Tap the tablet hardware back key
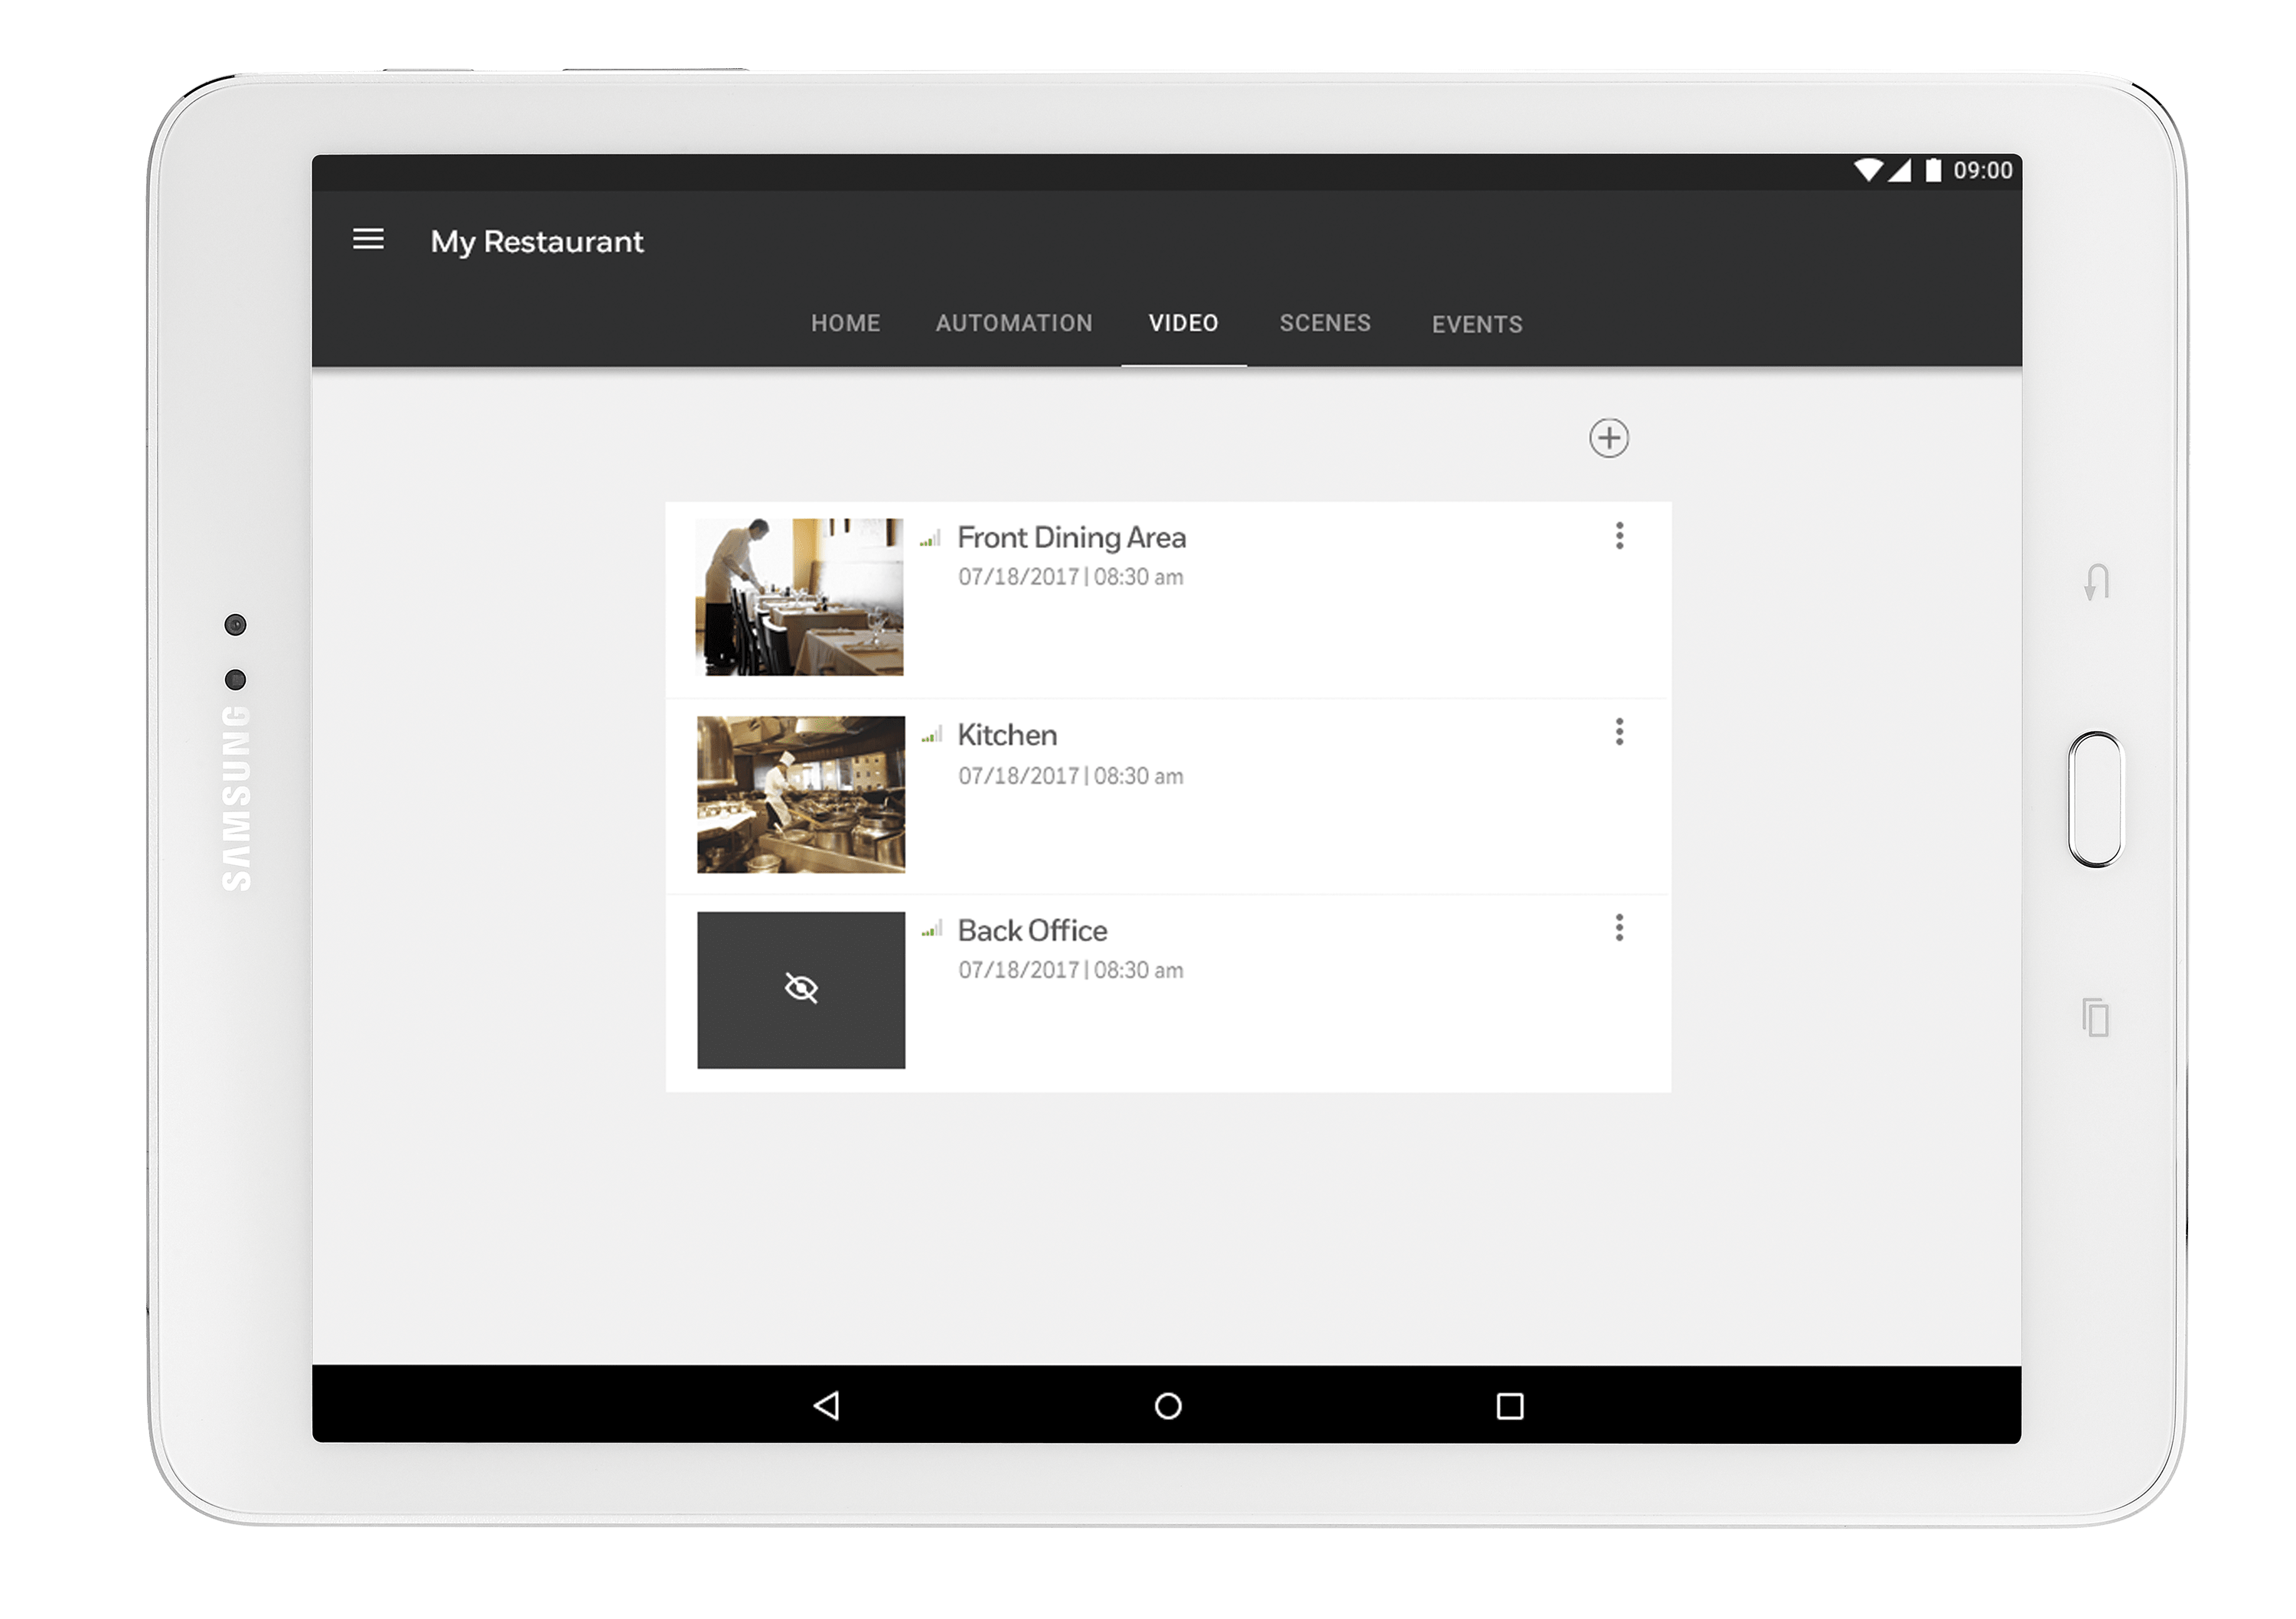2296x1619 pixels. click(2096, 582)
